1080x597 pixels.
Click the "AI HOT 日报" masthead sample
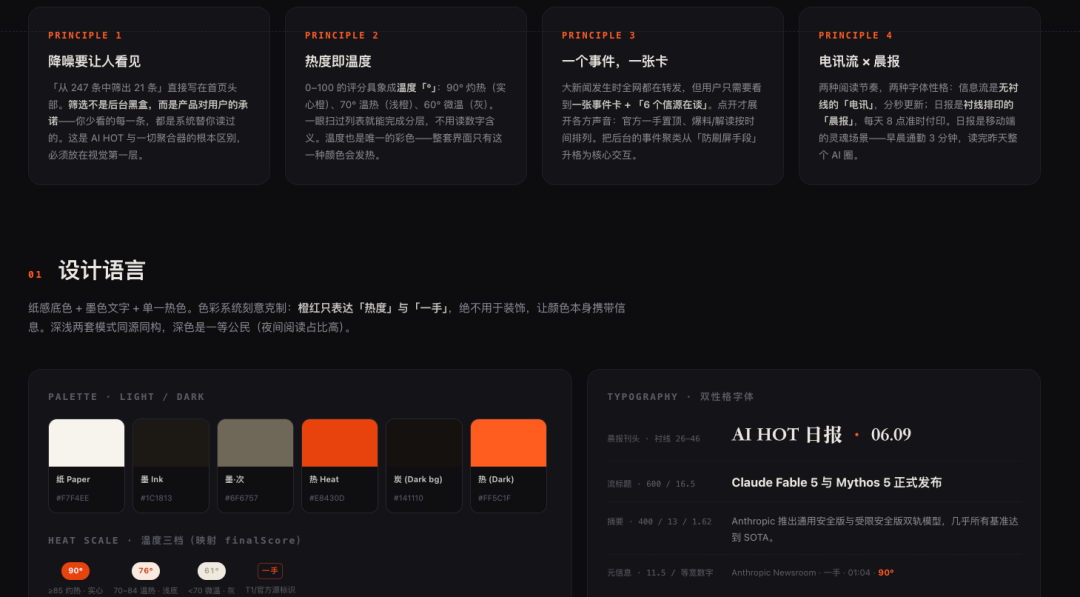point(787,434)
